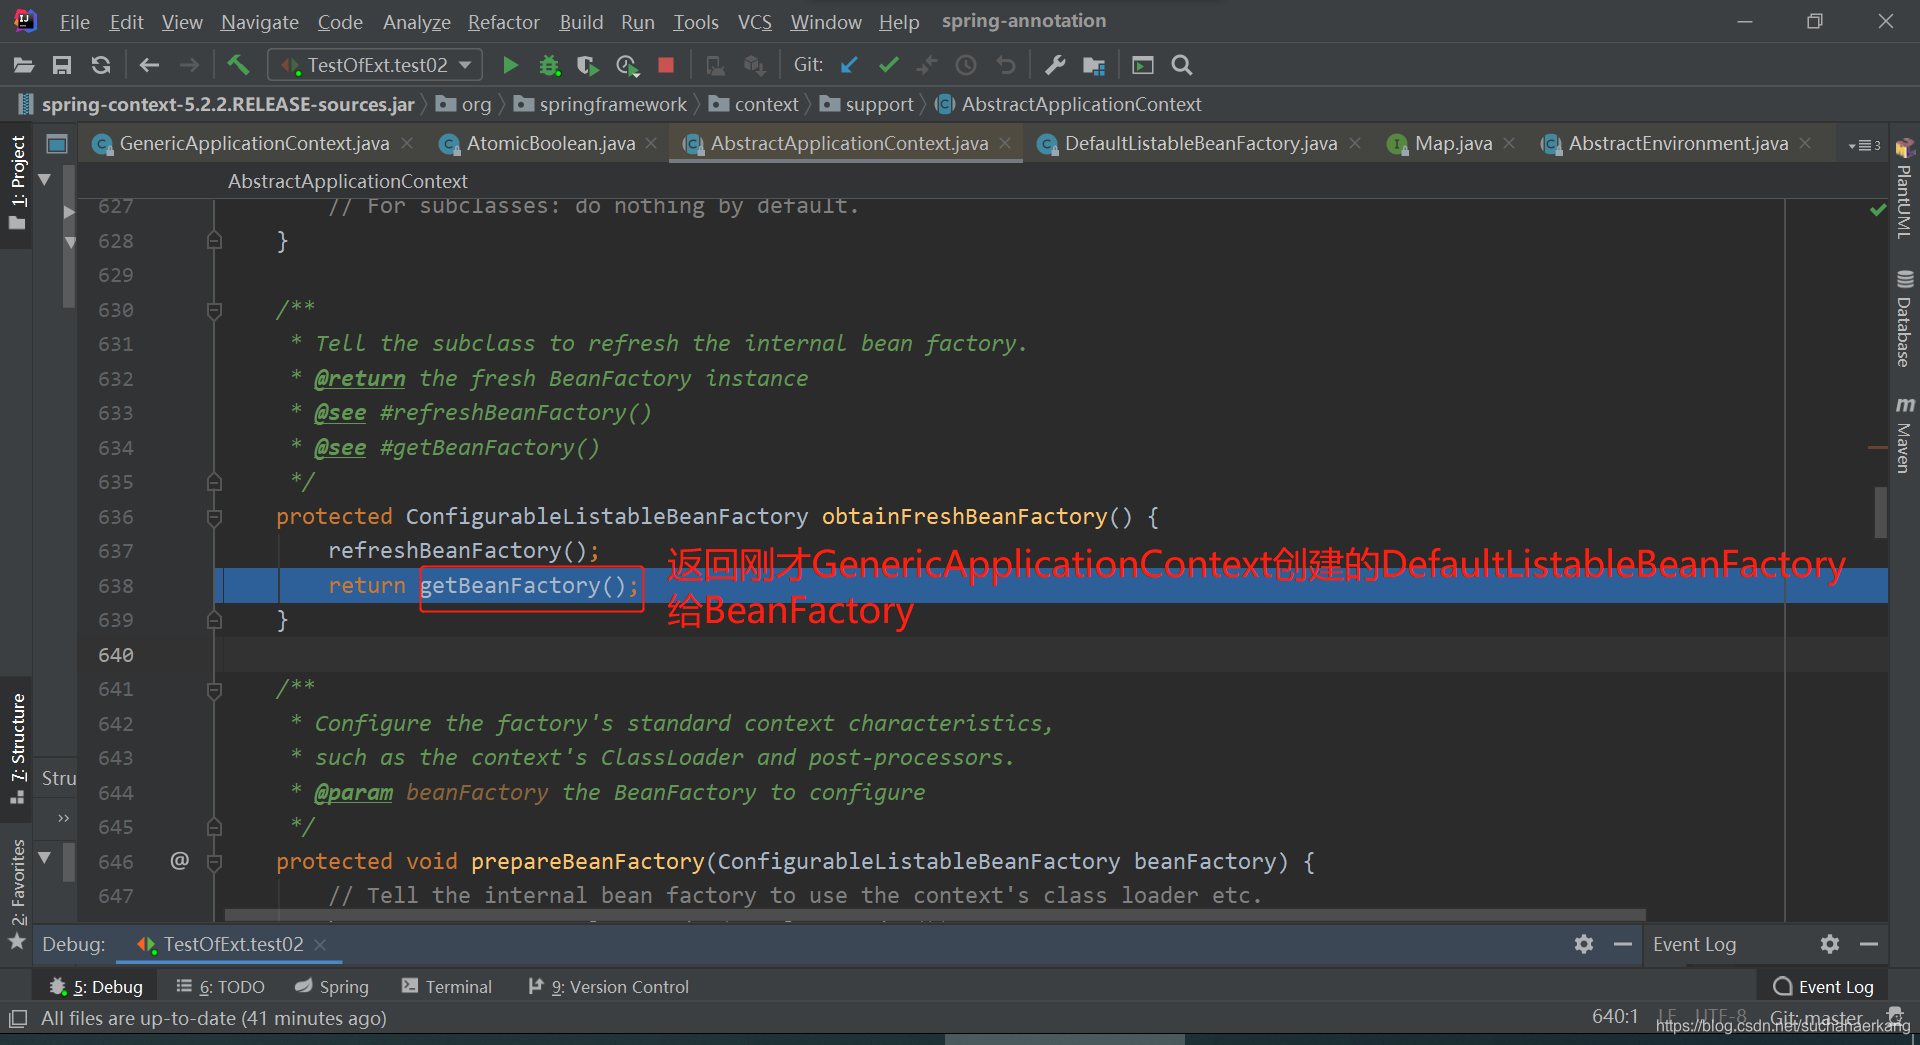This screenshot has height=1045, width=1920.
Task: Click the Synchronize/reload toolbar icon
Action: 101,66
